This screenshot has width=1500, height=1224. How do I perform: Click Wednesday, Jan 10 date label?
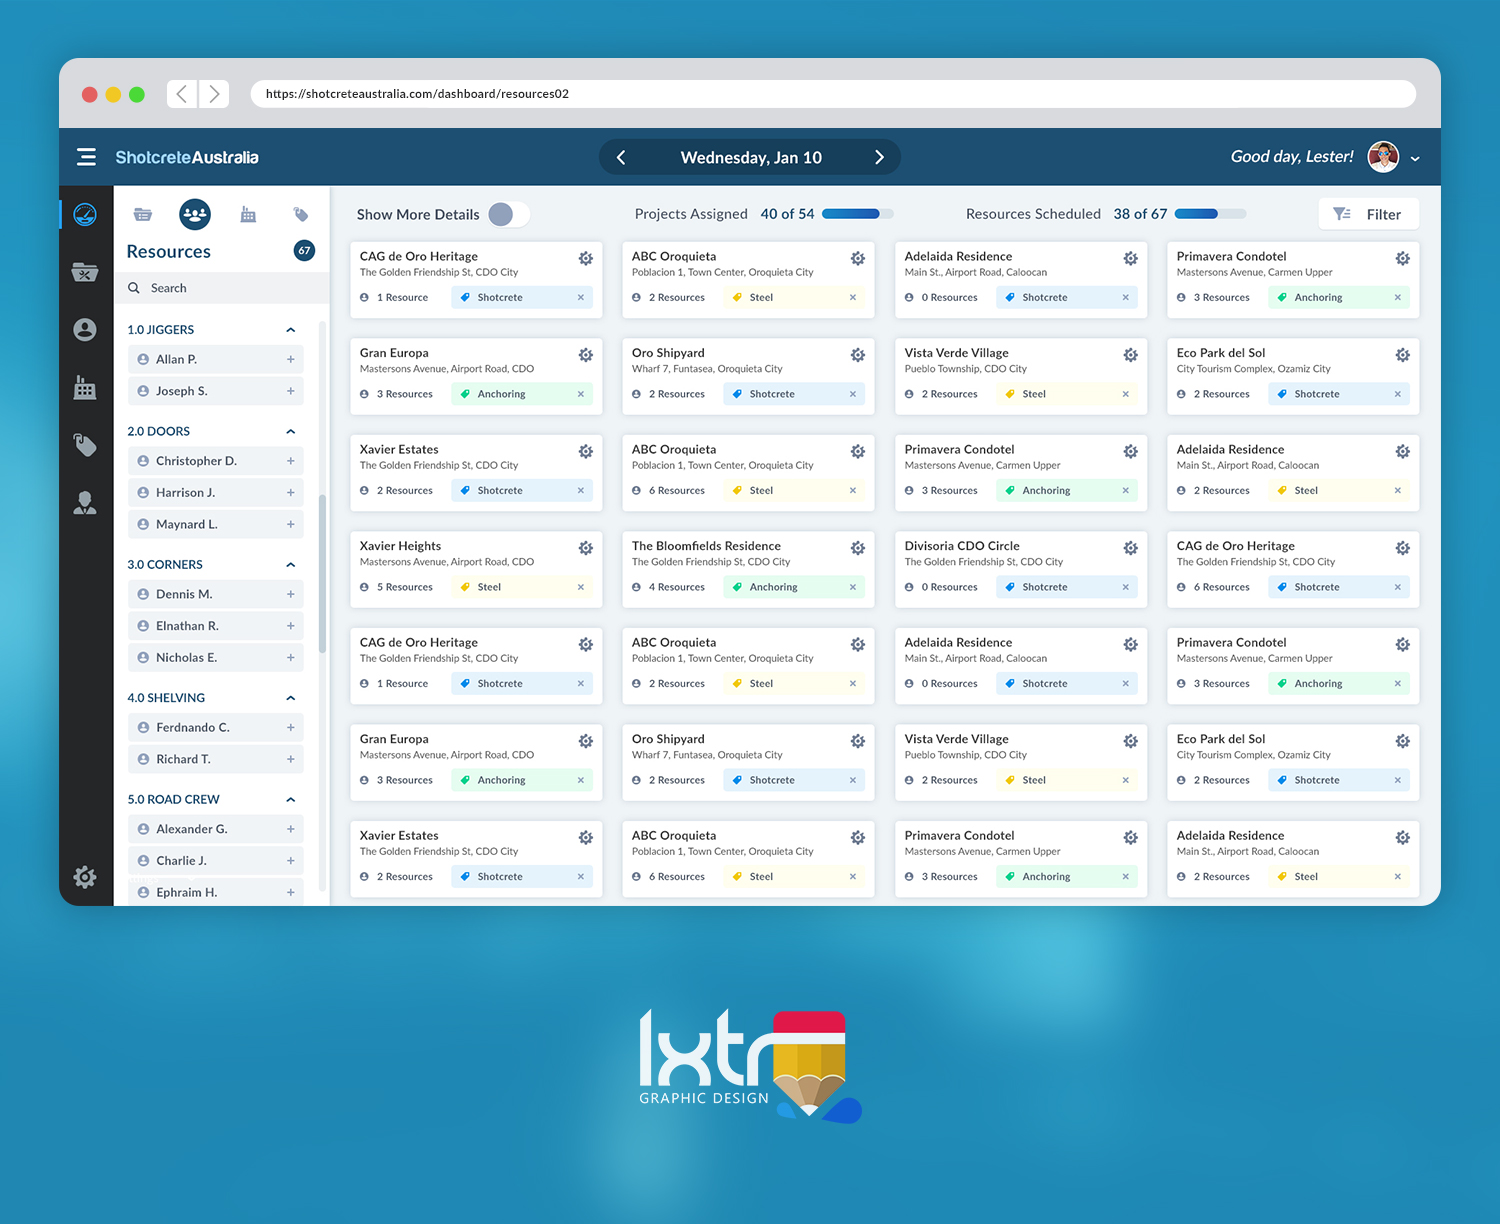[x=751, y=158]
